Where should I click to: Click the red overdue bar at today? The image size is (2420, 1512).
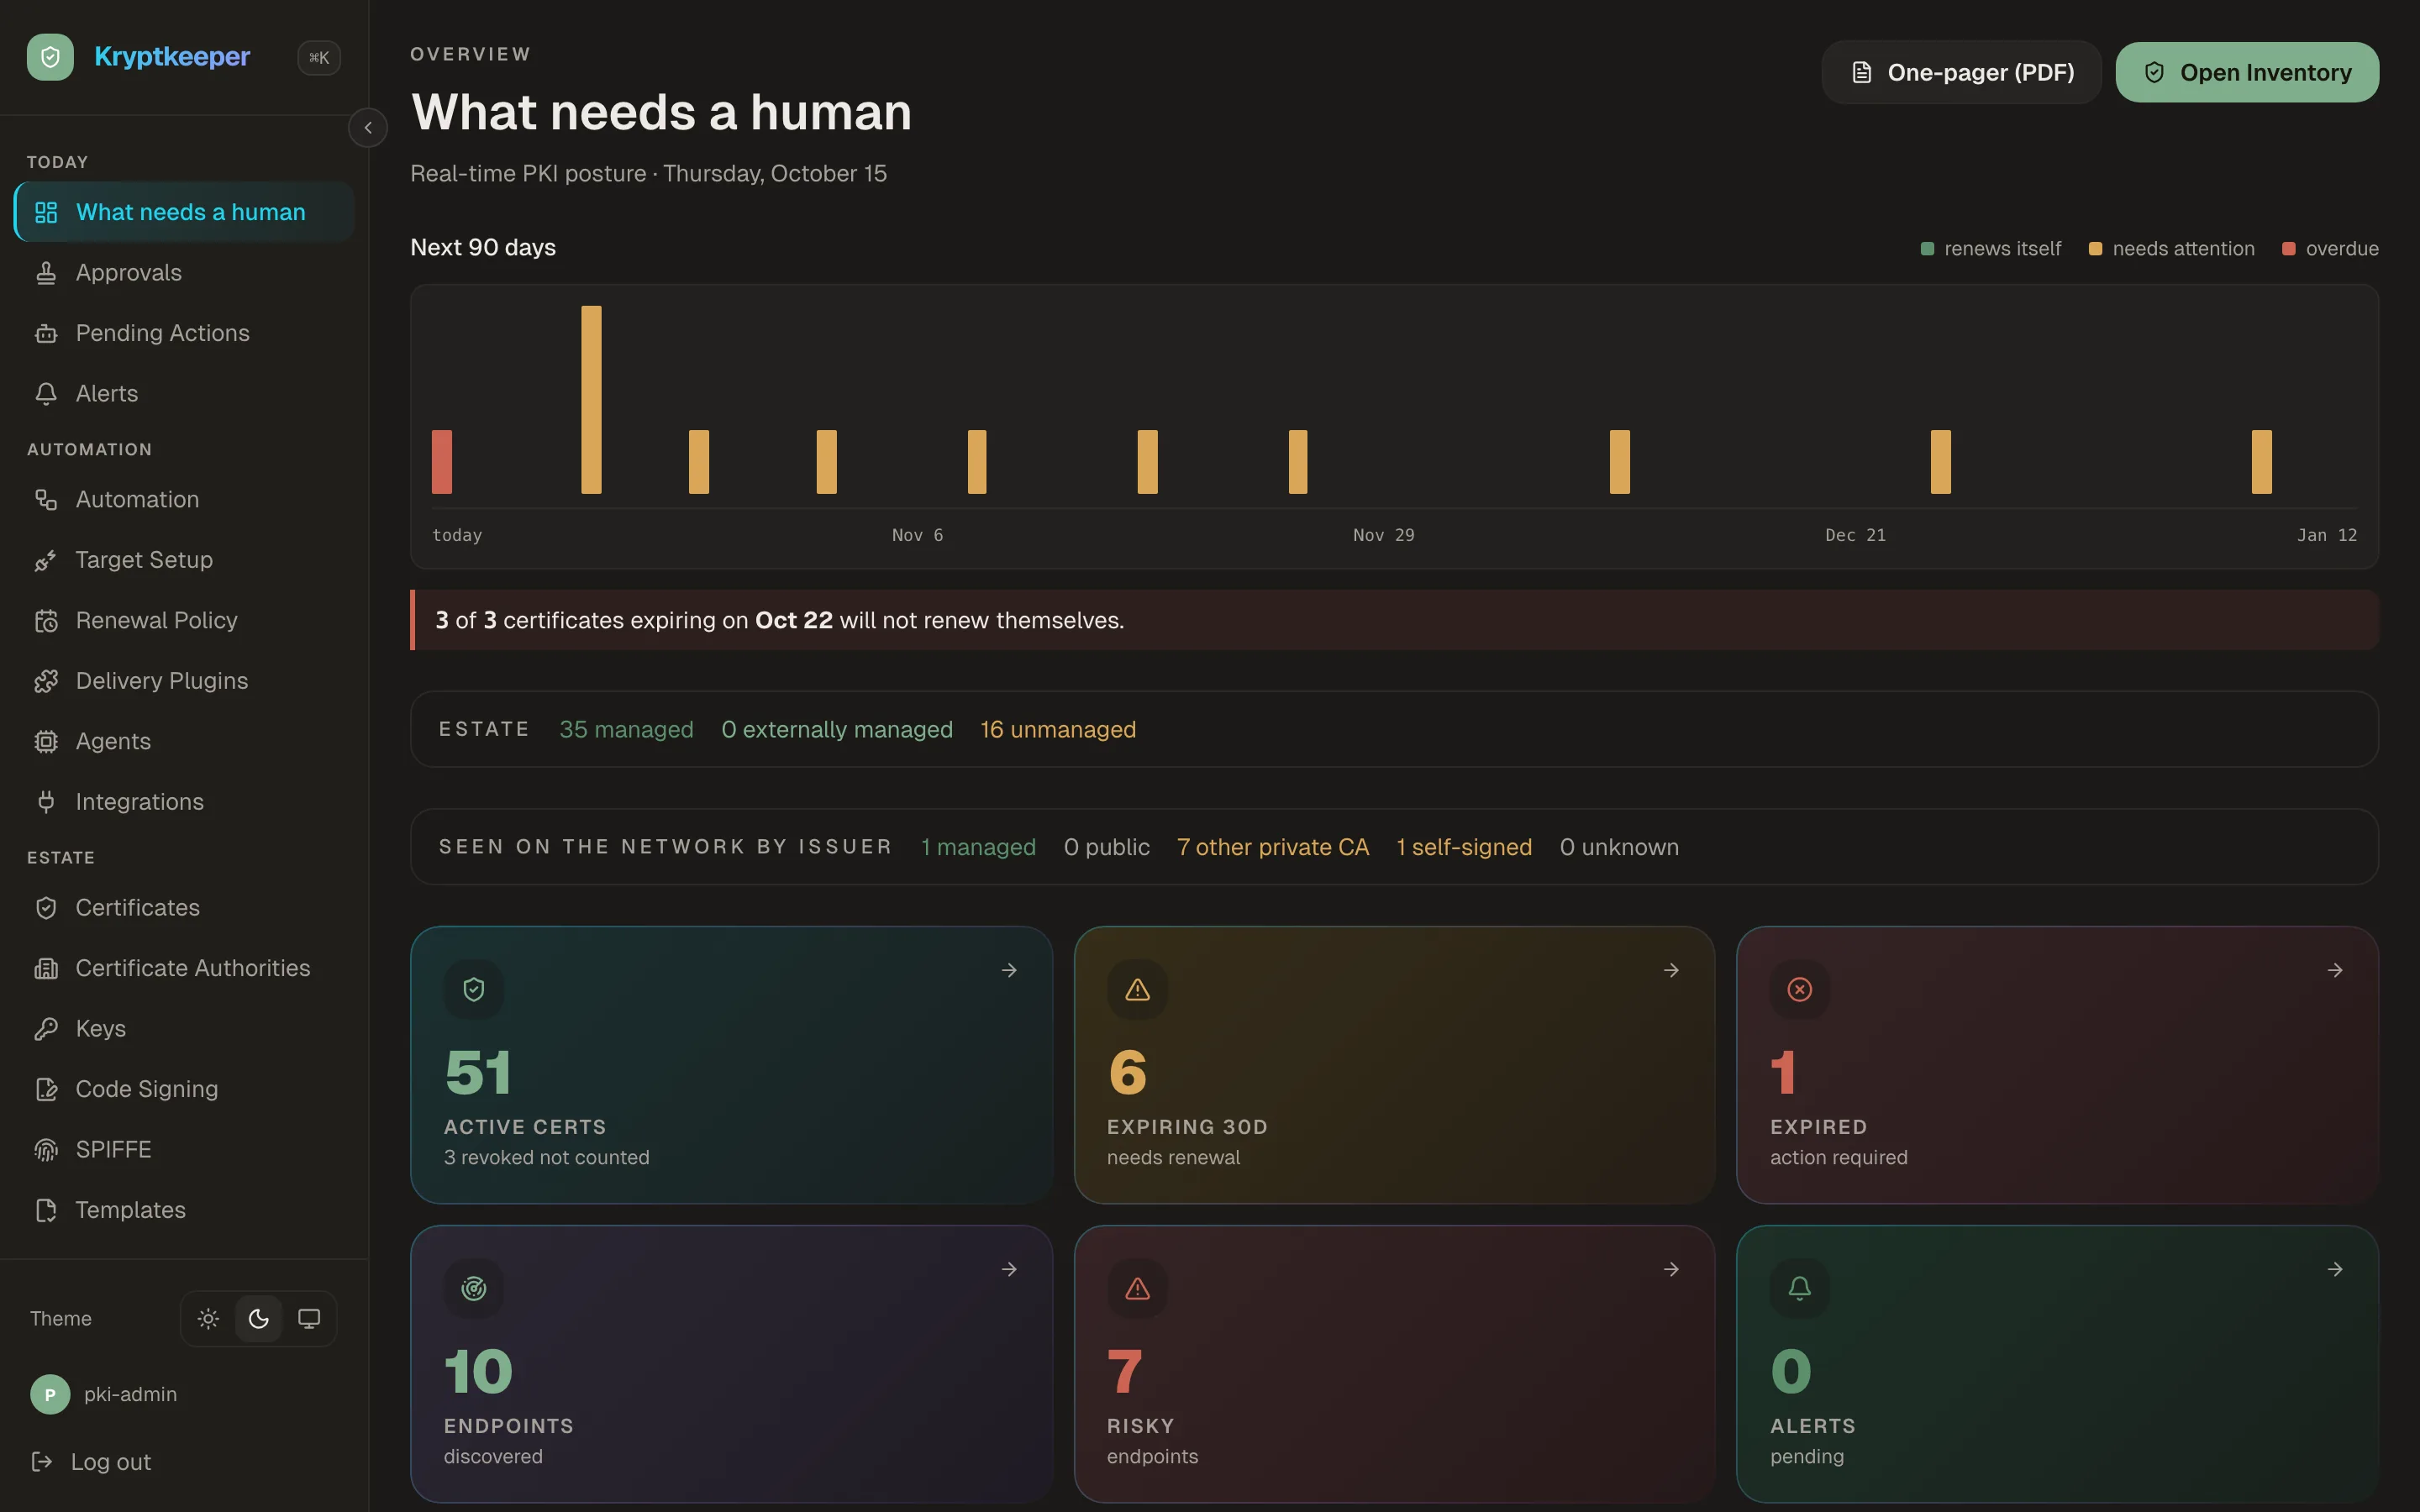click(442, 462)
